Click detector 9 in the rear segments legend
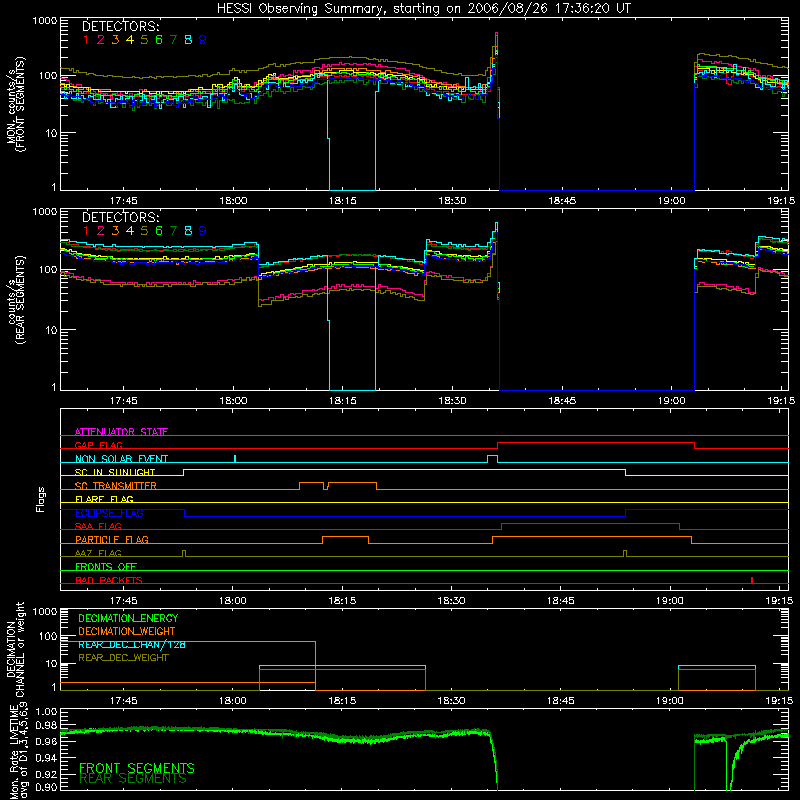 coord(203,231)
